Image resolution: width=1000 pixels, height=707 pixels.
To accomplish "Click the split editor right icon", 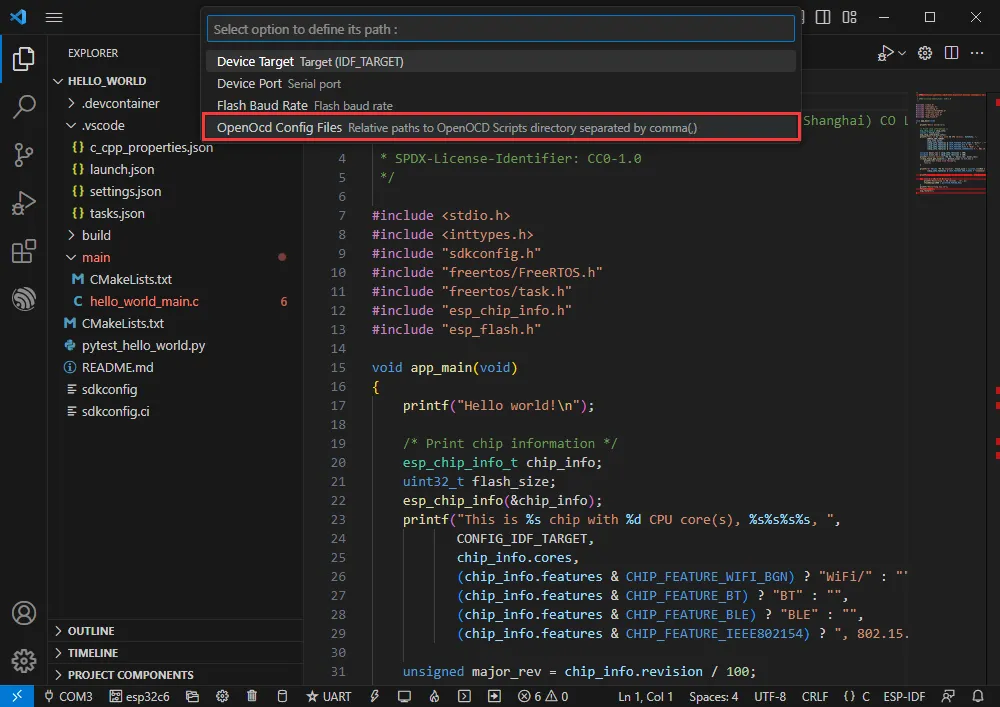I will click(951, 53).
